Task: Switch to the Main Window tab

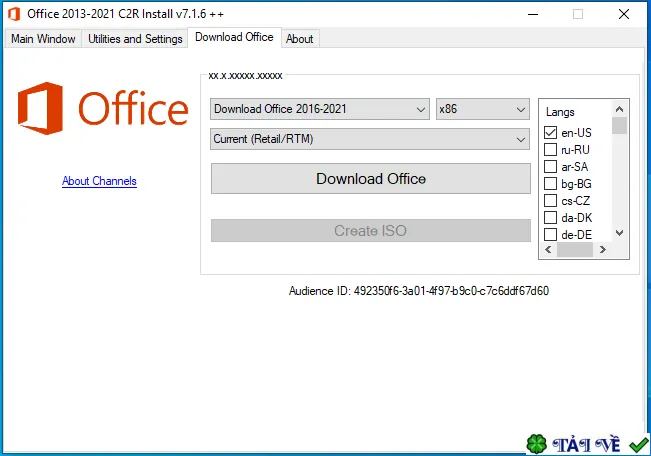Action: pyautogui.click(x=43, y=39)
